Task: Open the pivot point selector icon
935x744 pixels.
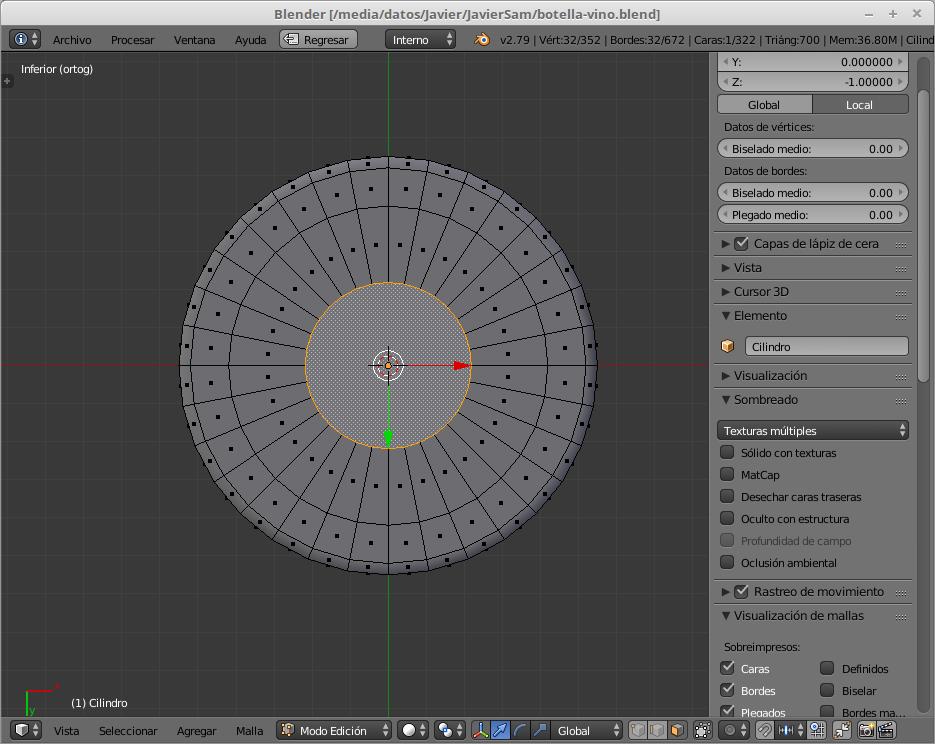Action: tap(451, 730)
